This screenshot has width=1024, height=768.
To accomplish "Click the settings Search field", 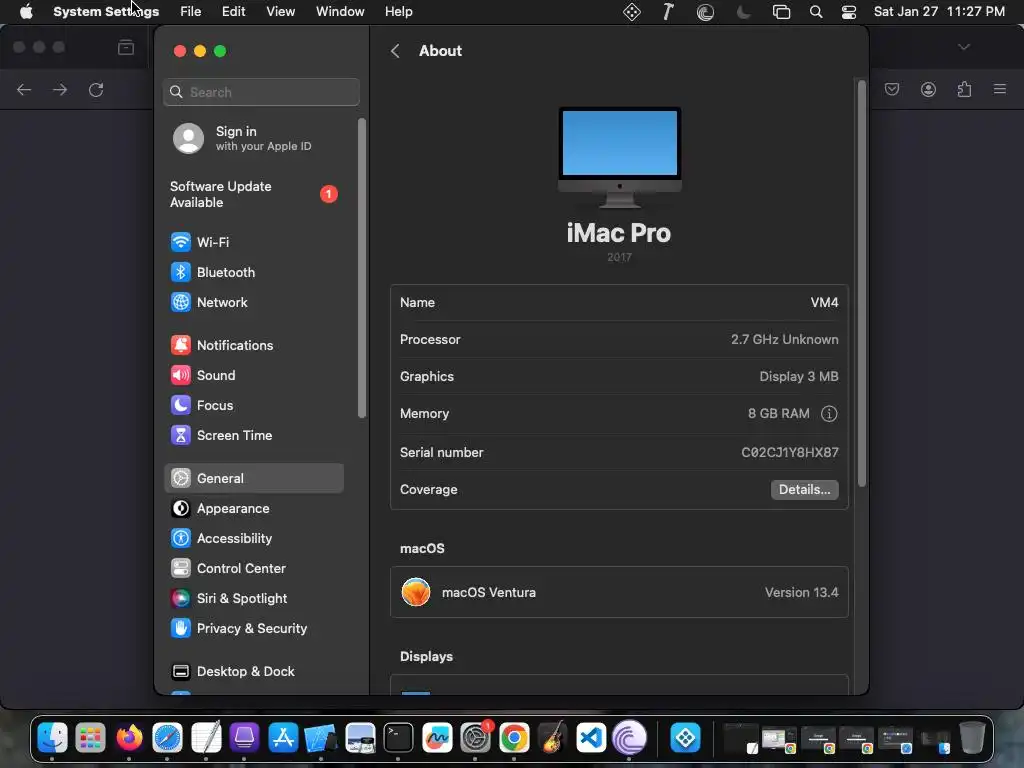I will (x=261, y=92).
